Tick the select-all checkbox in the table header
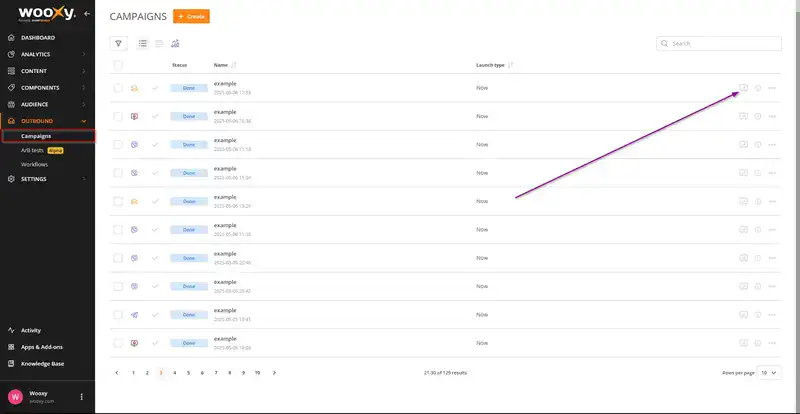The width and height of the screenshot is (800, 414). (x=118, y=65)
